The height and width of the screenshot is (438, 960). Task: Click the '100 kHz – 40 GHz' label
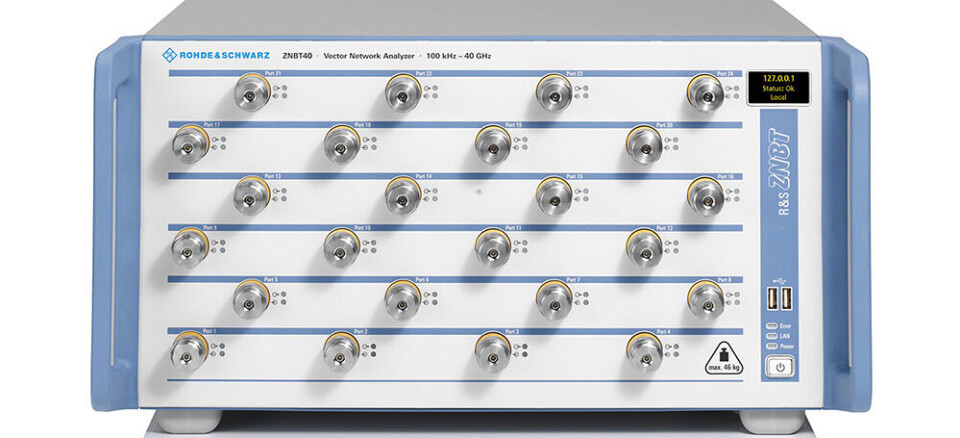459,56
